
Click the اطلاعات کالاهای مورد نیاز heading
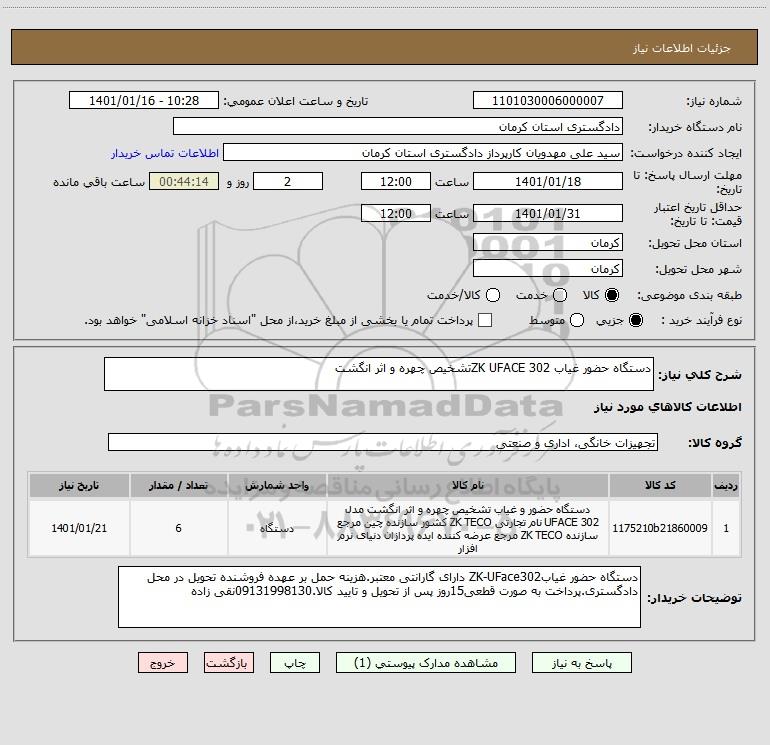pos(668,407)
